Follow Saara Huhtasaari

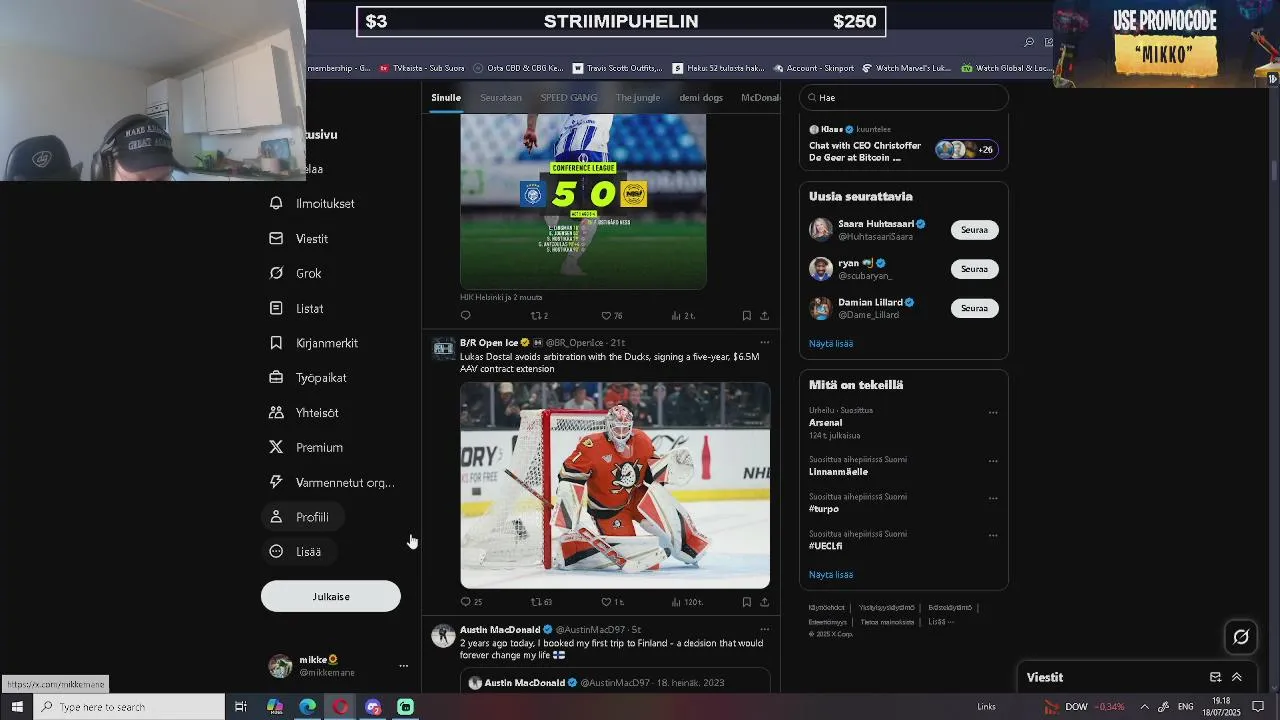[974, 230]
